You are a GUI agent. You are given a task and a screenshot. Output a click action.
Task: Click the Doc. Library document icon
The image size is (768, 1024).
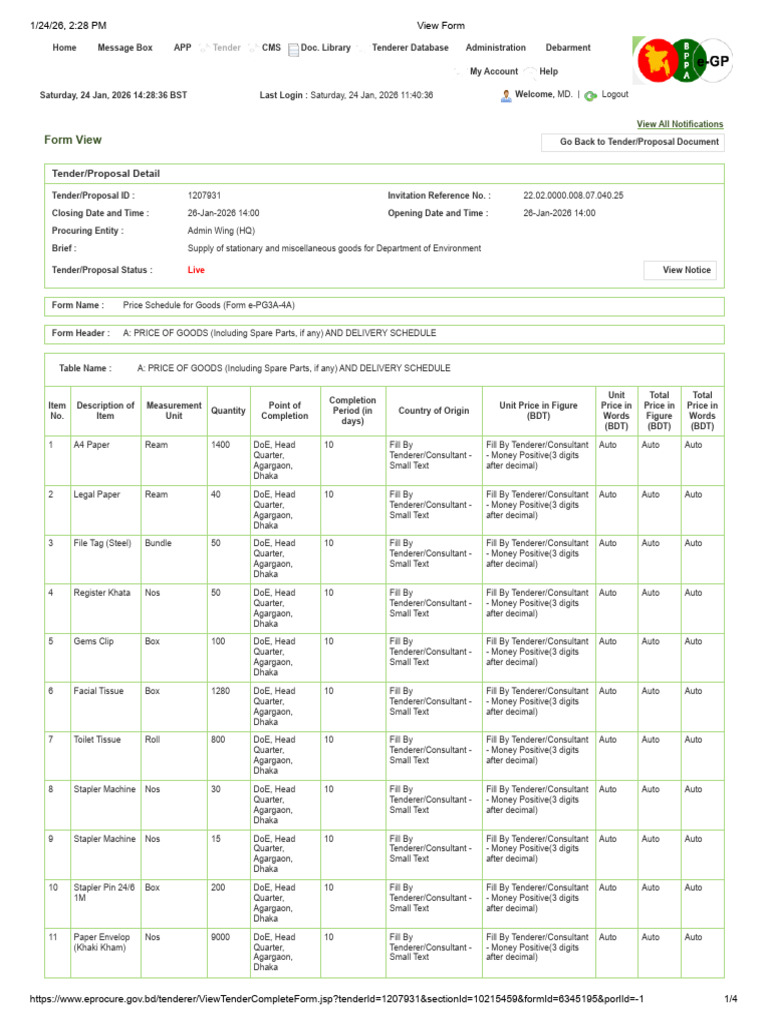[293, 49]
